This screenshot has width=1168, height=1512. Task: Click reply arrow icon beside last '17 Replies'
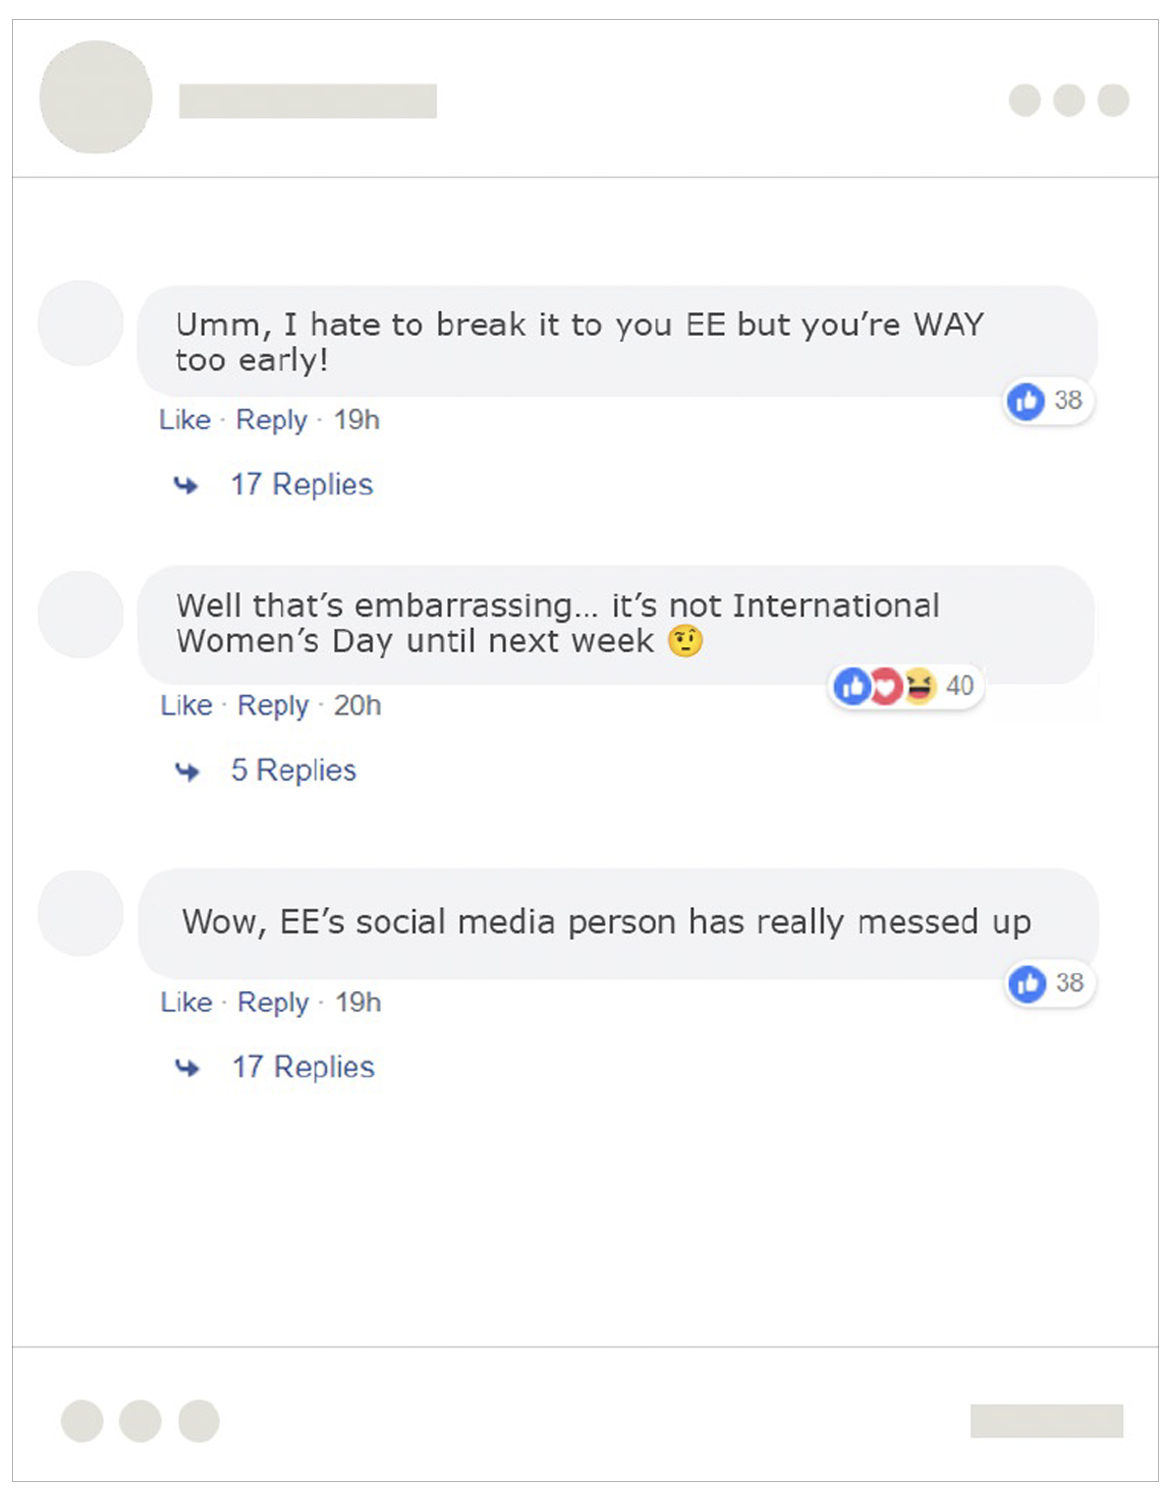coord(187,1068)
